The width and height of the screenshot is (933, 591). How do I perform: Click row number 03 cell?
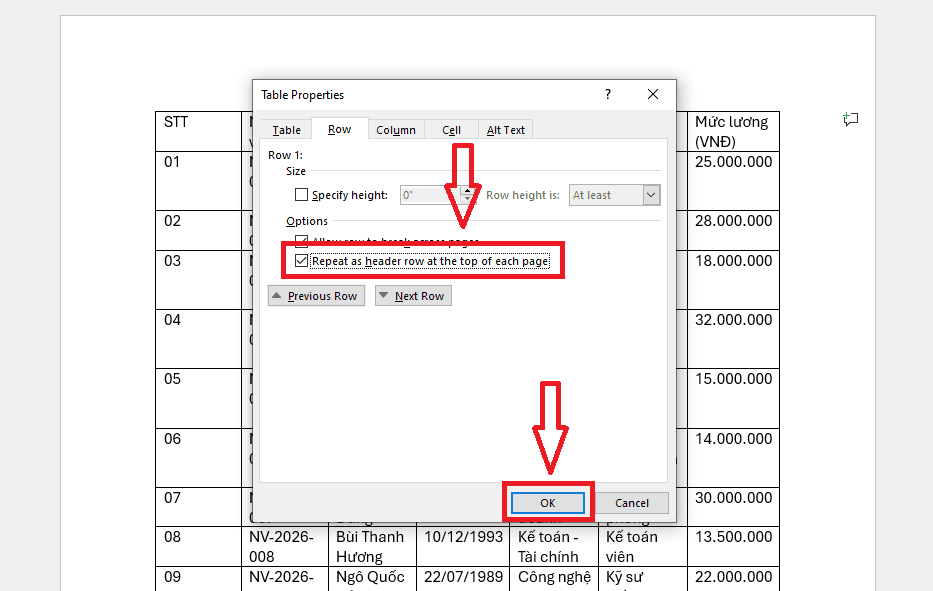pos(198,280)
